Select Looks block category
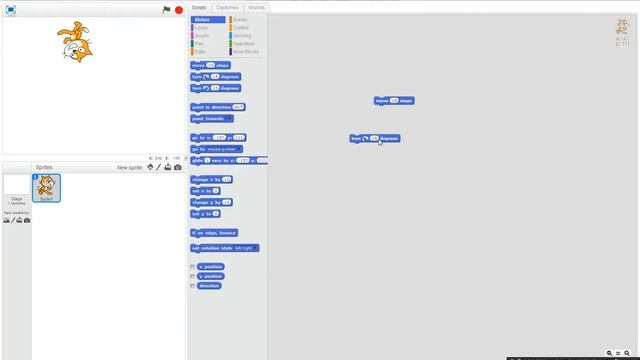 click(x=201, y=28)
